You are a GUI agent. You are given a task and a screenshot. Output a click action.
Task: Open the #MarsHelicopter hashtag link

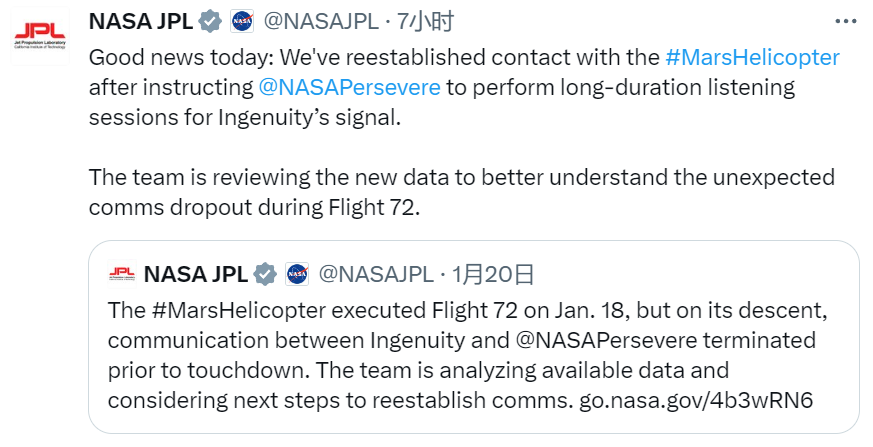click(752, 57)
